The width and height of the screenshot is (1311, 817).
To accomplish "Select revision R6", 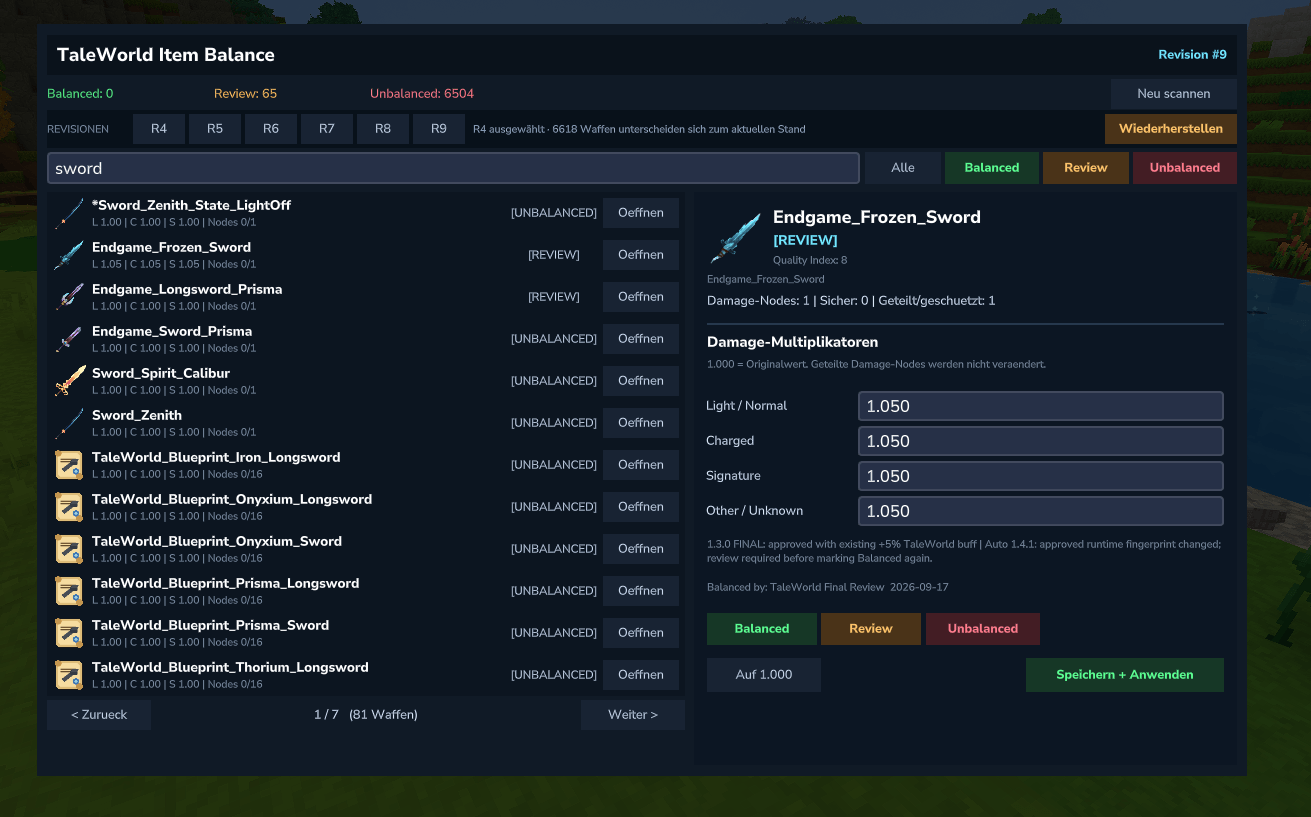I will click(271, 129).
